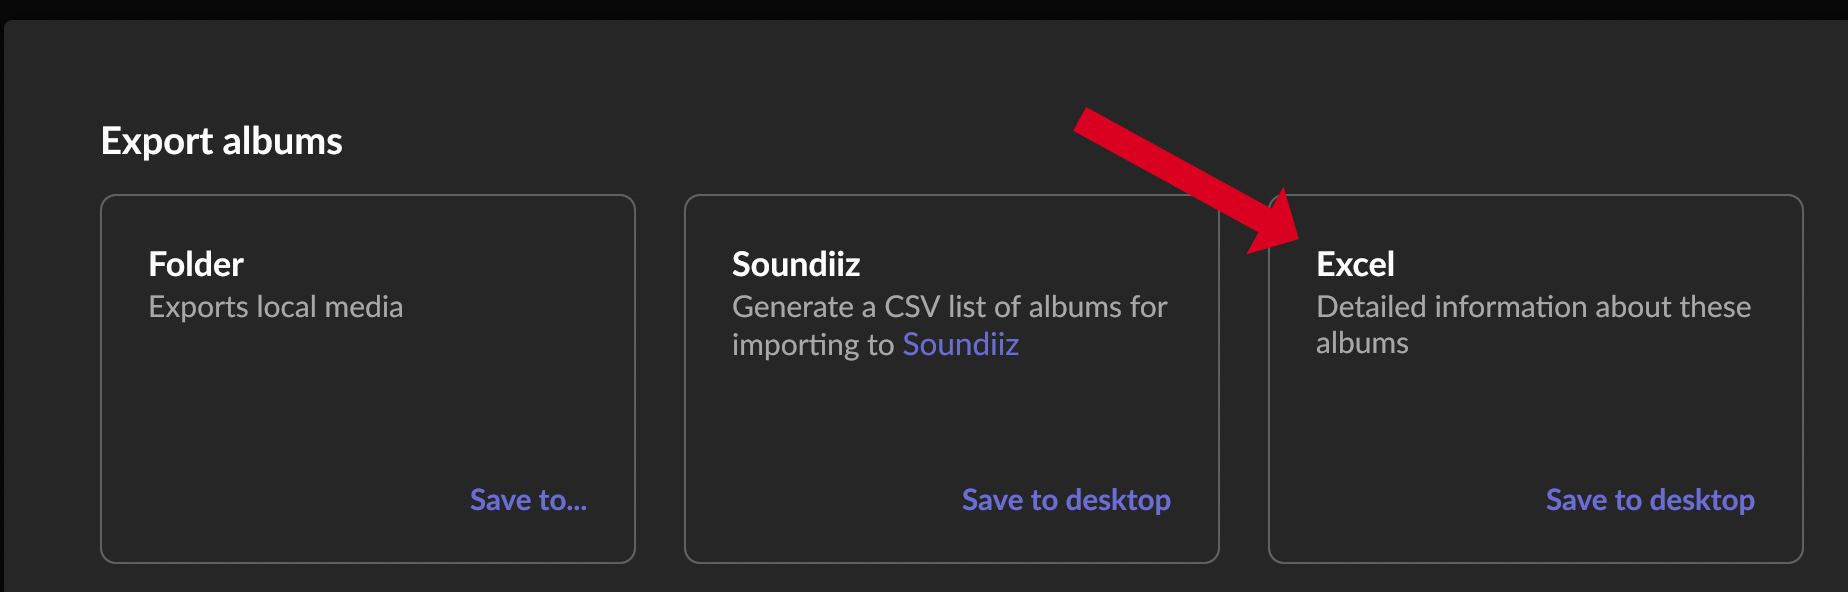The height and width of the screenshot is (592, 1848).
Task: Click the word "CSV" in Soundiiz description
Action: pyautogui.click(x=912, y=306)
